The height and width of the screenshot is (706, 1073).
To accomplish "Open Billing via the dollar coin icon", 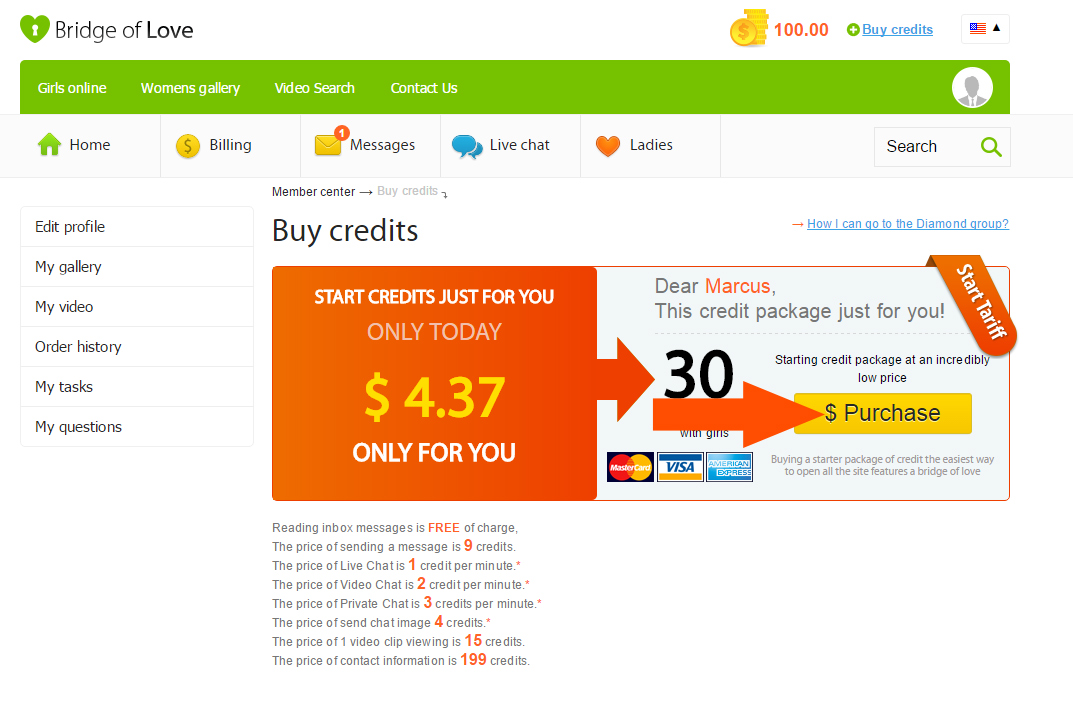I will [x=188, y=145].
